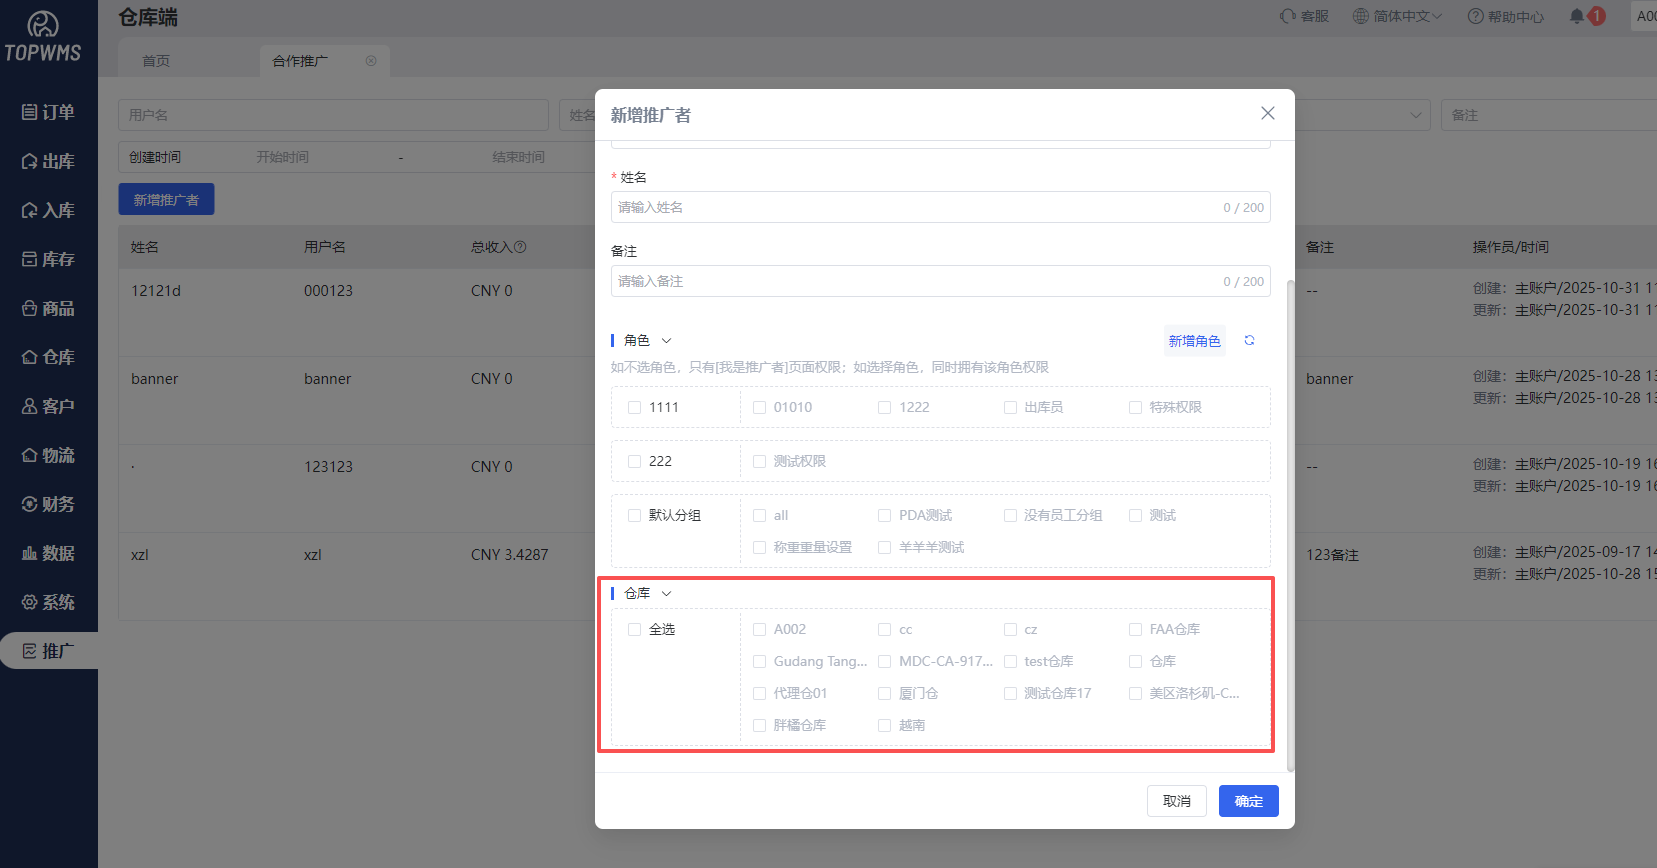This screenshot has height=868, width=1657.
Task: Click the dialog's vertical scrollbar
Action: pyautogui.click(x=1290, y=520)
